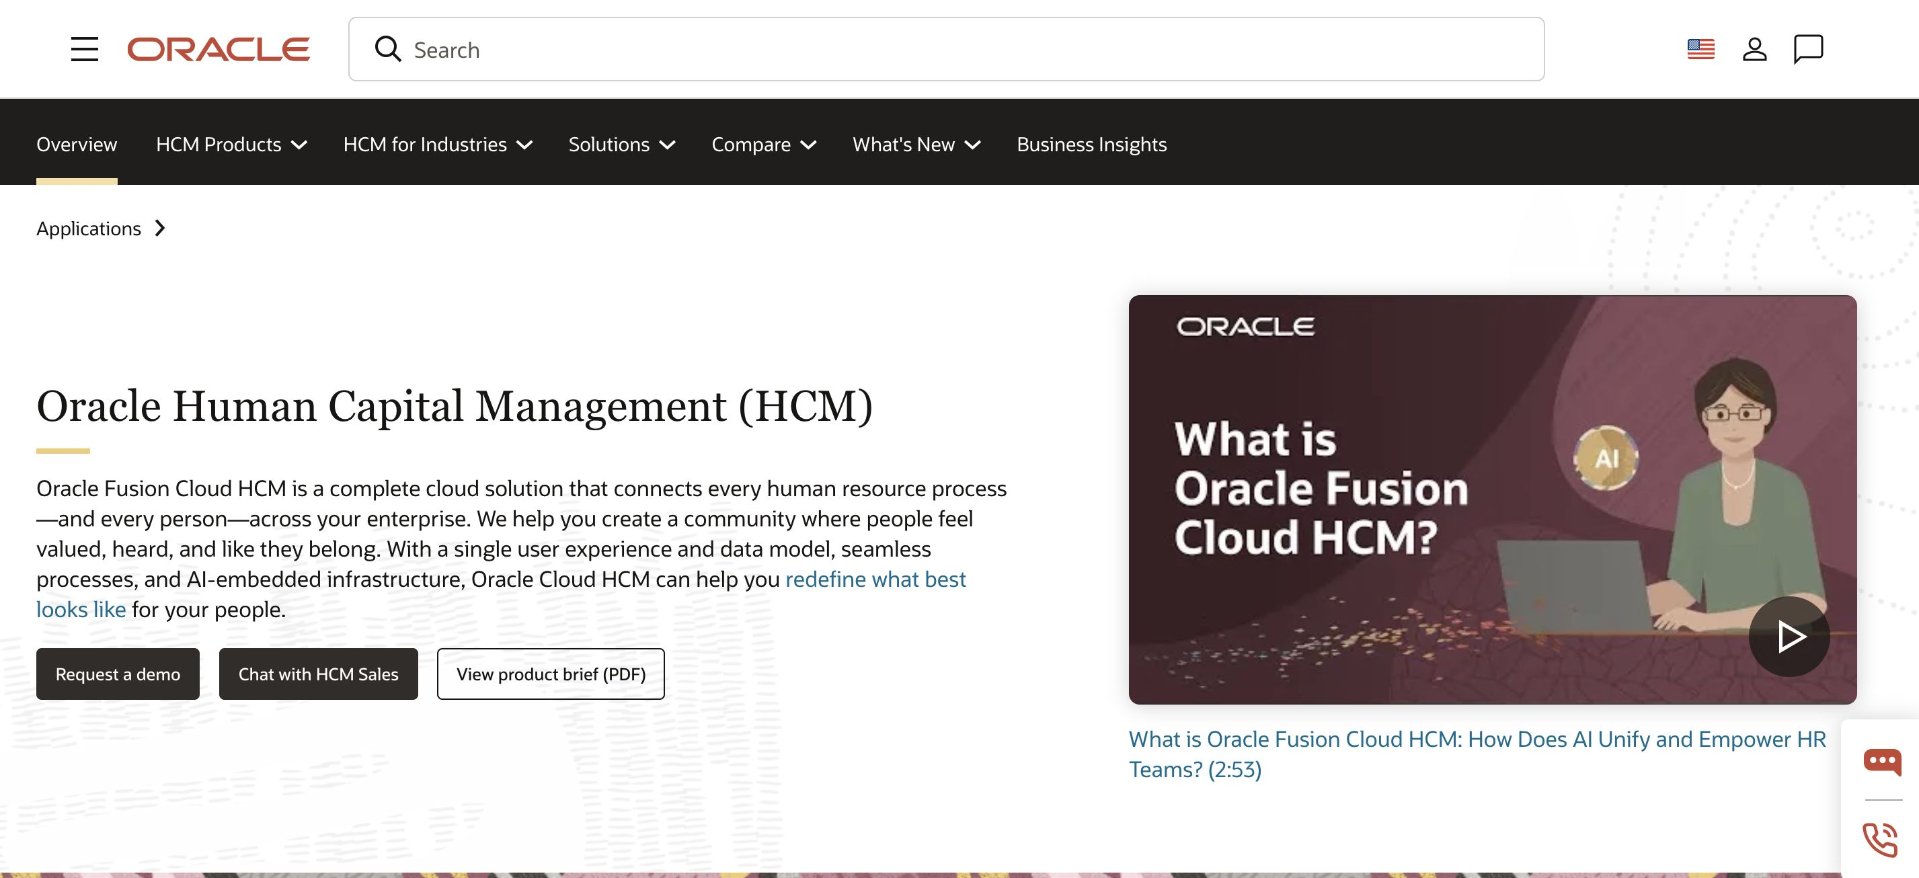Open the Solutions menu
Screen dimensions: 1919x878
click(622, 144)
